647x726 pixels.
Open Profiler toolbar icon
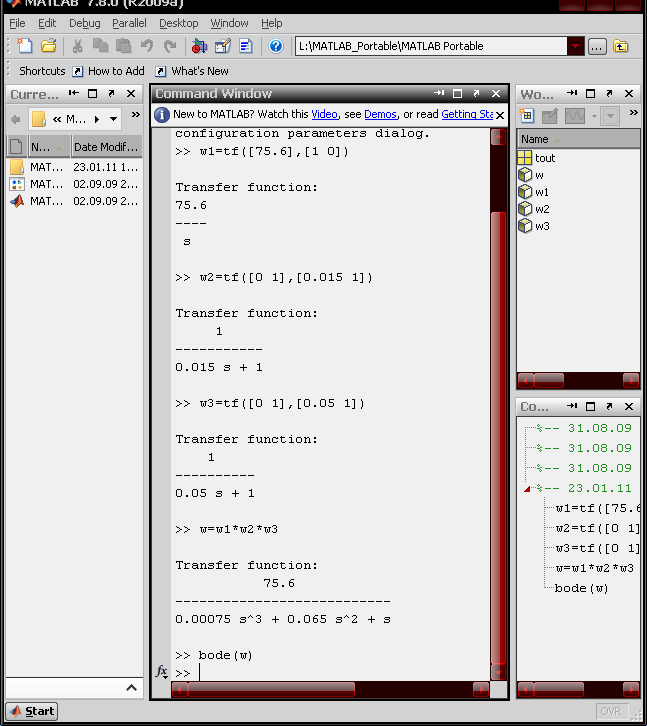tap(245, 46)
